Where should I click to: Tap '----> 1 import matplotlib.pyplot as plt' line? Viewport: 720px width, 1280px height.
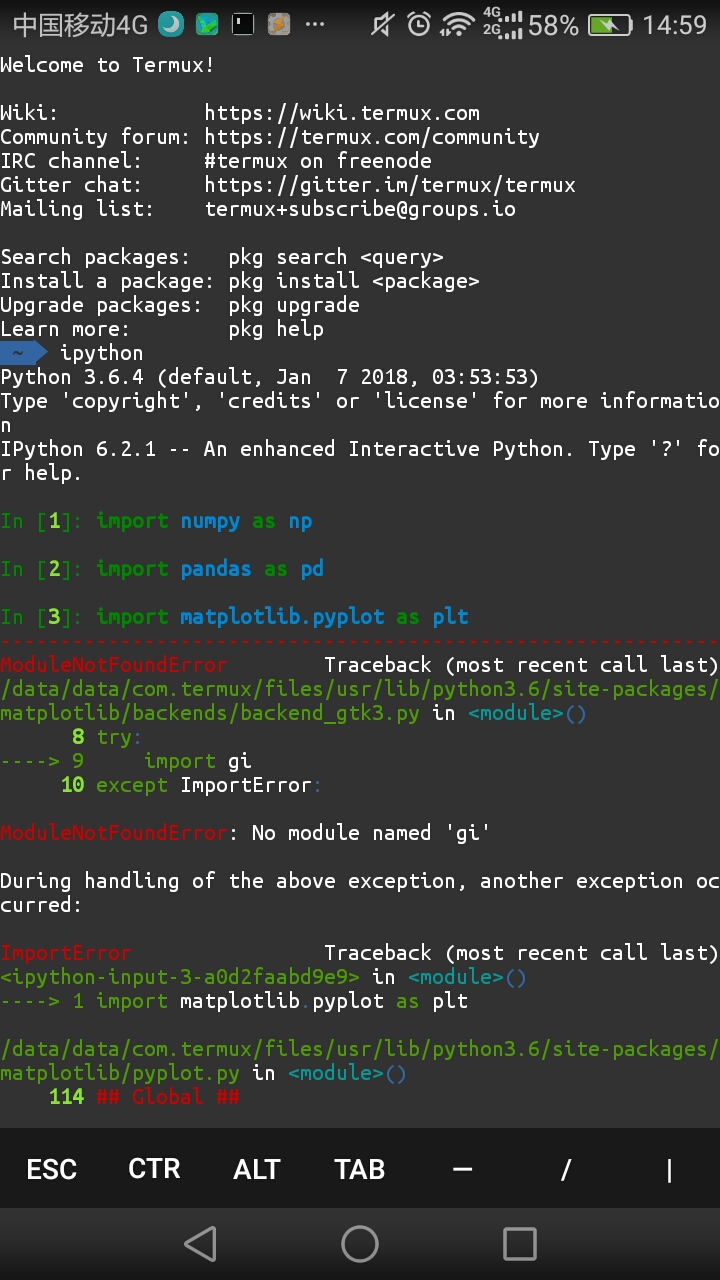234,1001
